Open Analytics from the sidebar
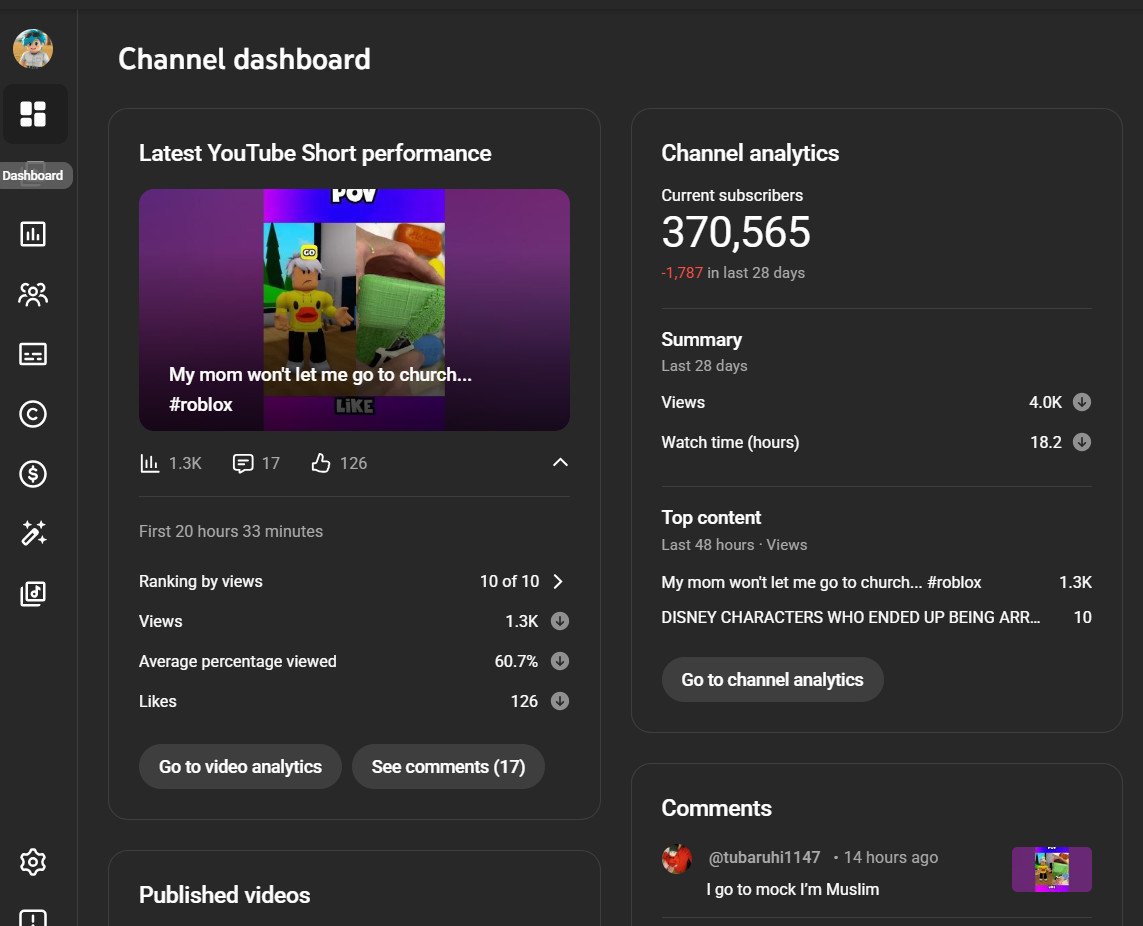Image resolution: width=1143 pixels, height=926 pixels. tap(34, 233)
